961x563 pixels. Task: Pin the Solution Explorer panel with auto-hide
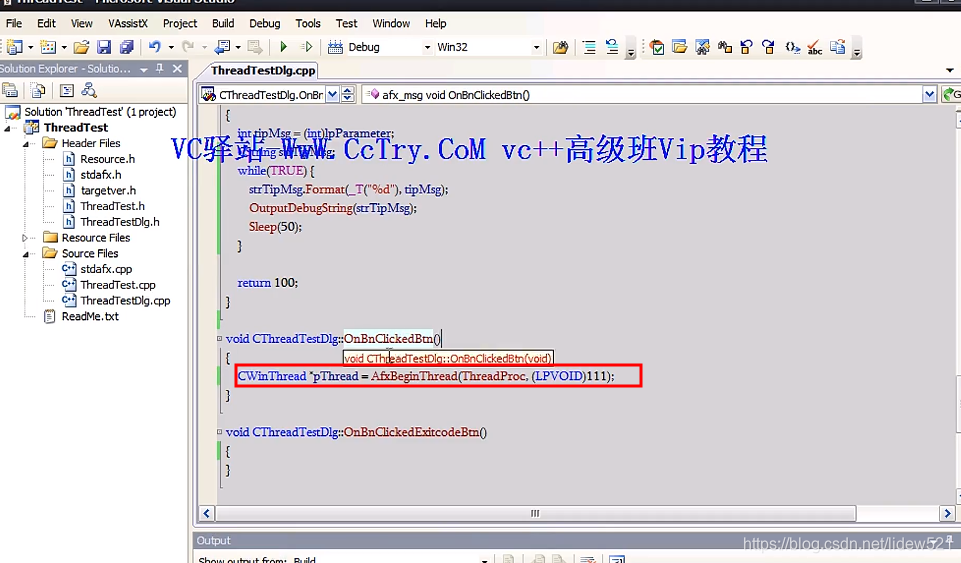pos(160,69)
